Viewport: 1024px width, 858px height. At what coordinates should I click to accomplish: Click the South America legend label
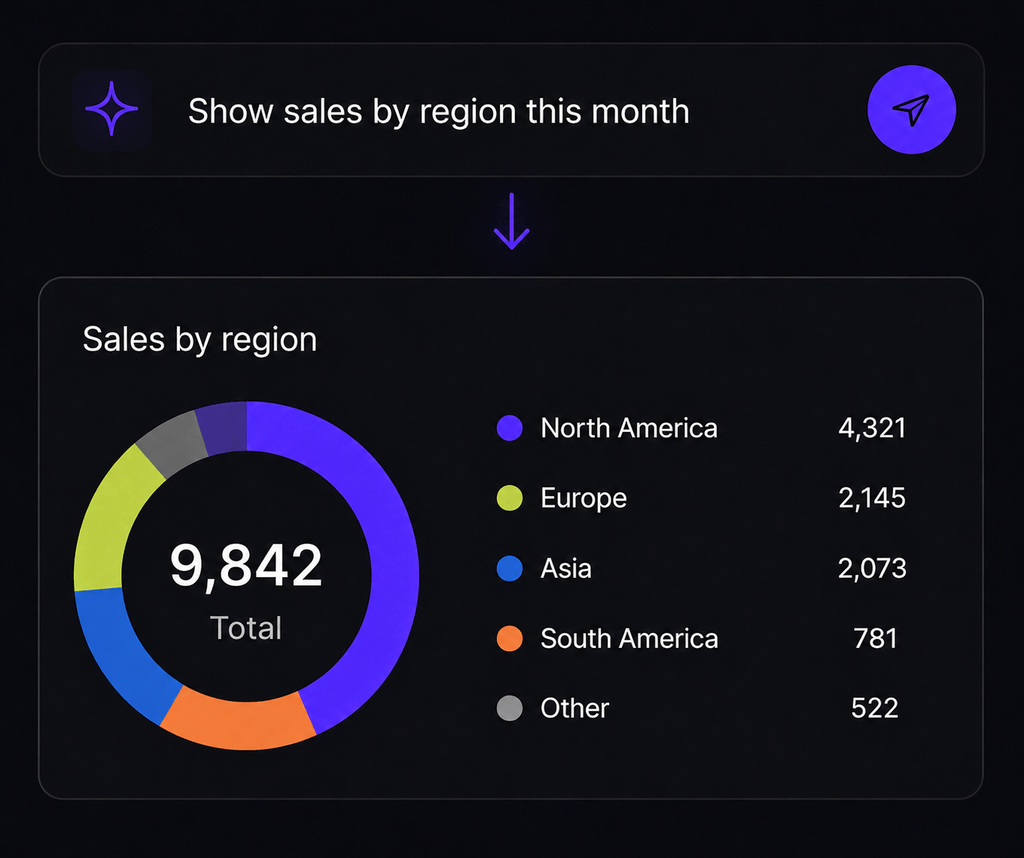tap(629, 639)
